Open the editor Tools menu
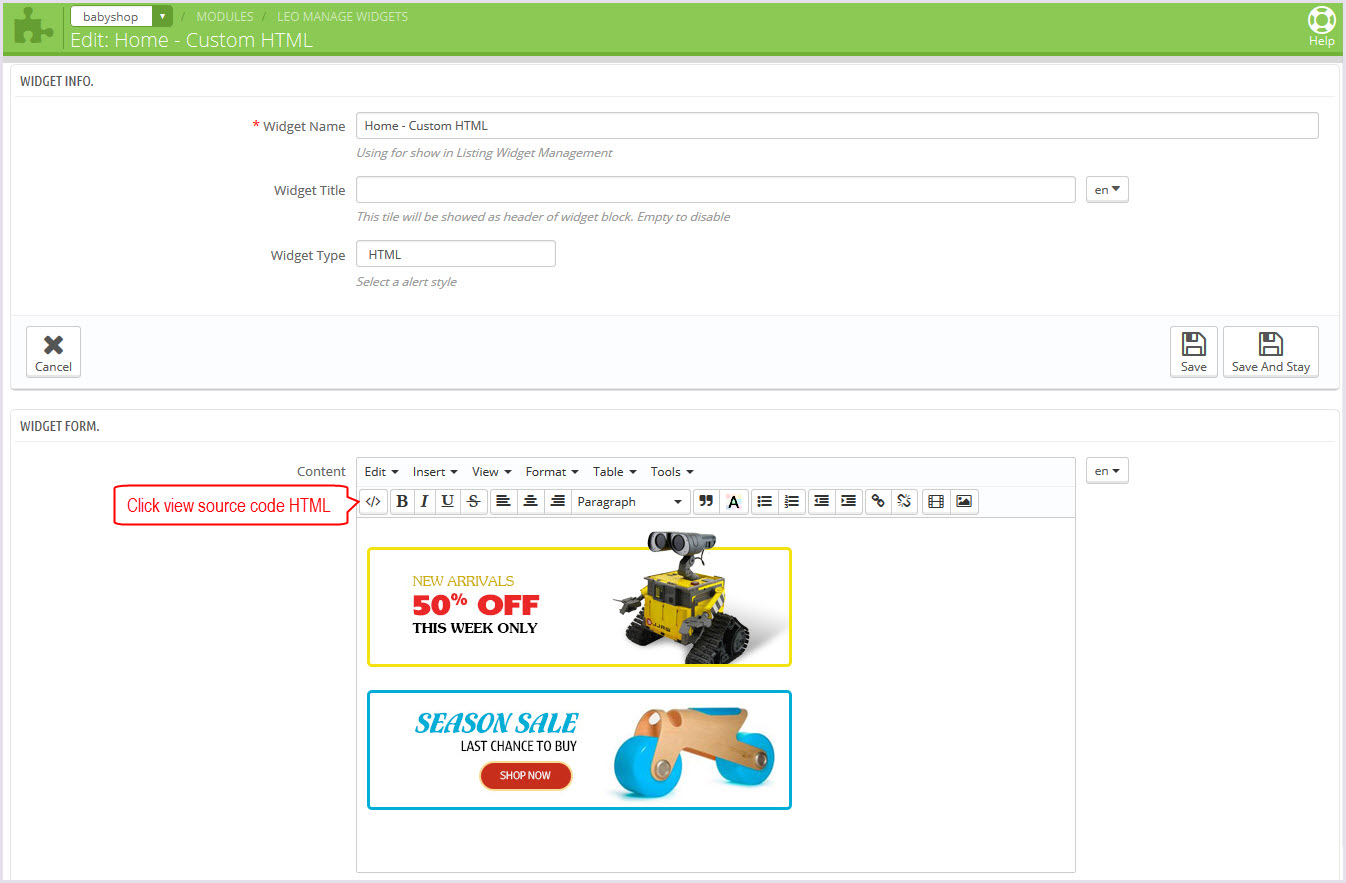The height and width of the screenshot is (883, 1346). [671, 471]
